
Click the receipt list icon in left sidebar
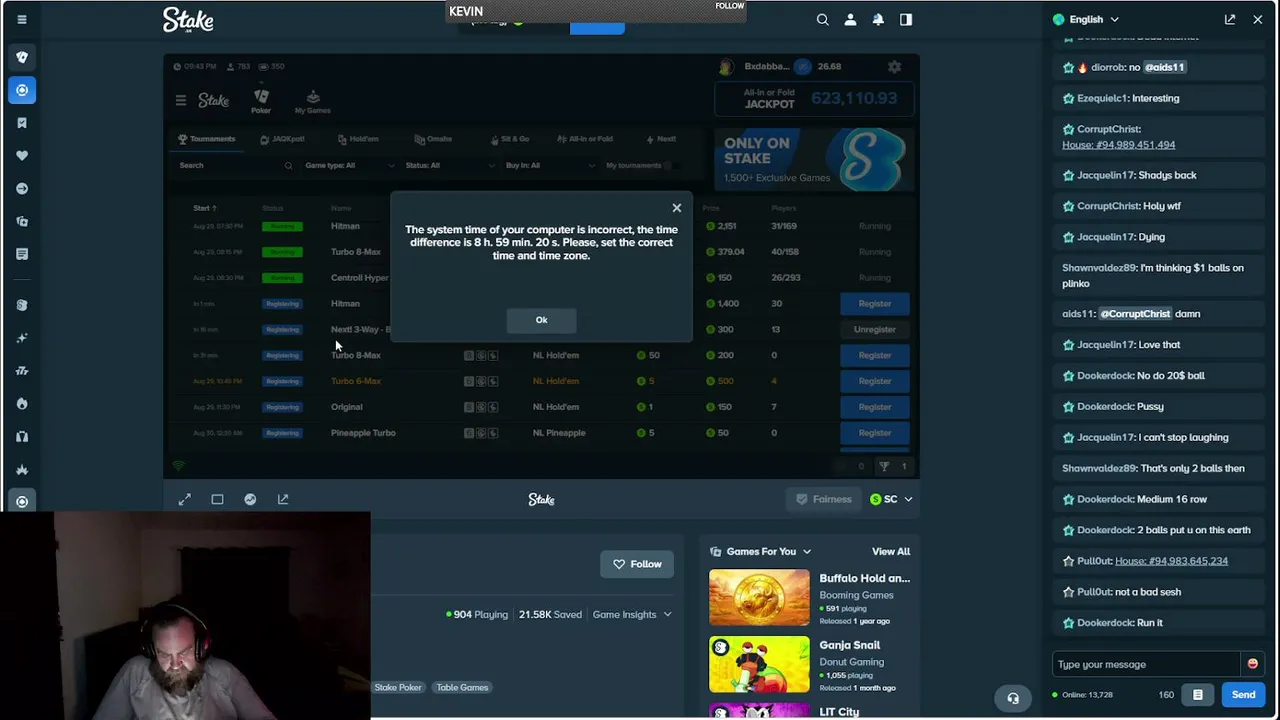coord(22,254)
